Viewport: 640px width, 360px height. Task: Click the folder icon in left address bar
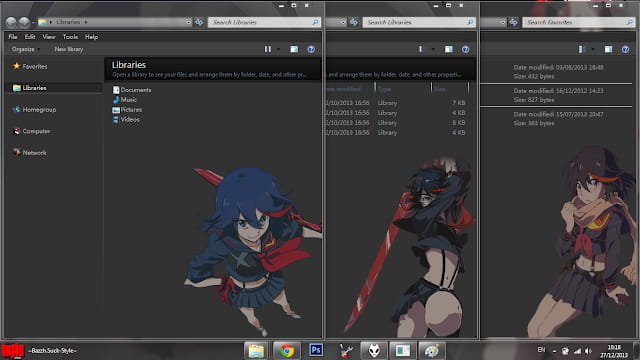click(x=42, y=22)
